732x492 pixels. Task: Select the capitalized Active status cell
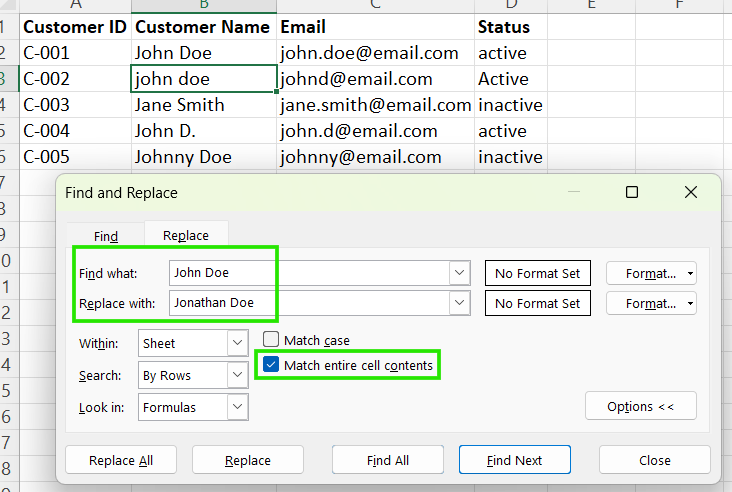click(x=511, y=79)
